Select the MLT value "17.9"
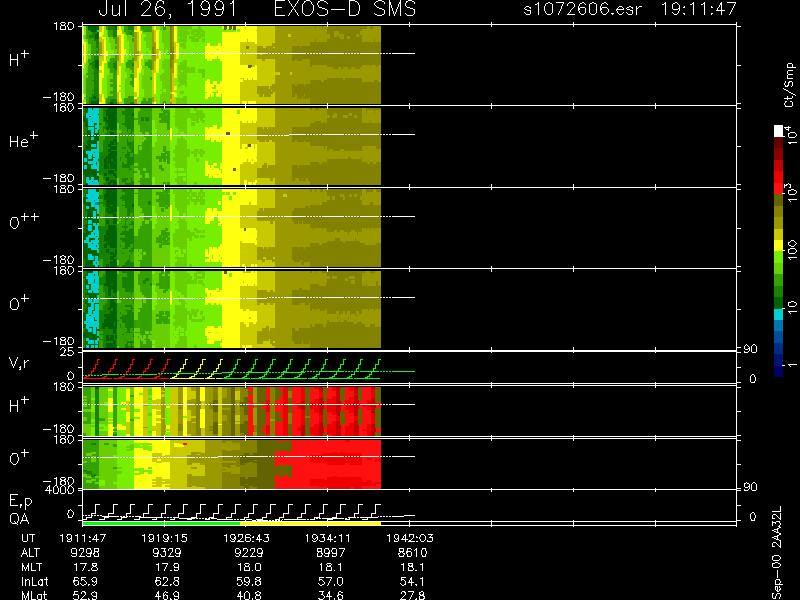Screen dimensions: 800x600 [168, 567]
